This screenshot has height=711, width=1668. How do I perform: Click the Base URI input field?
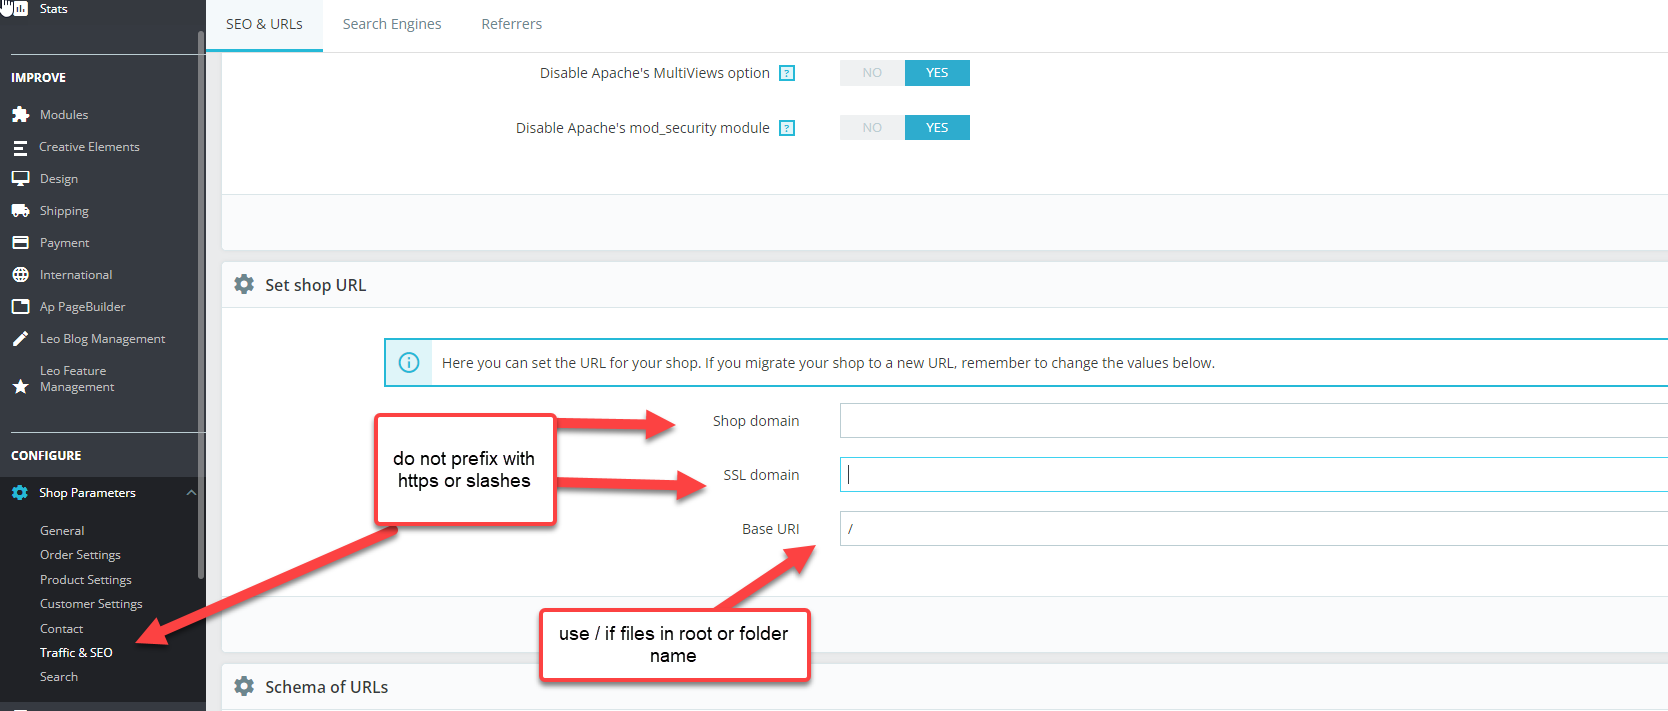coord(1253,529)
